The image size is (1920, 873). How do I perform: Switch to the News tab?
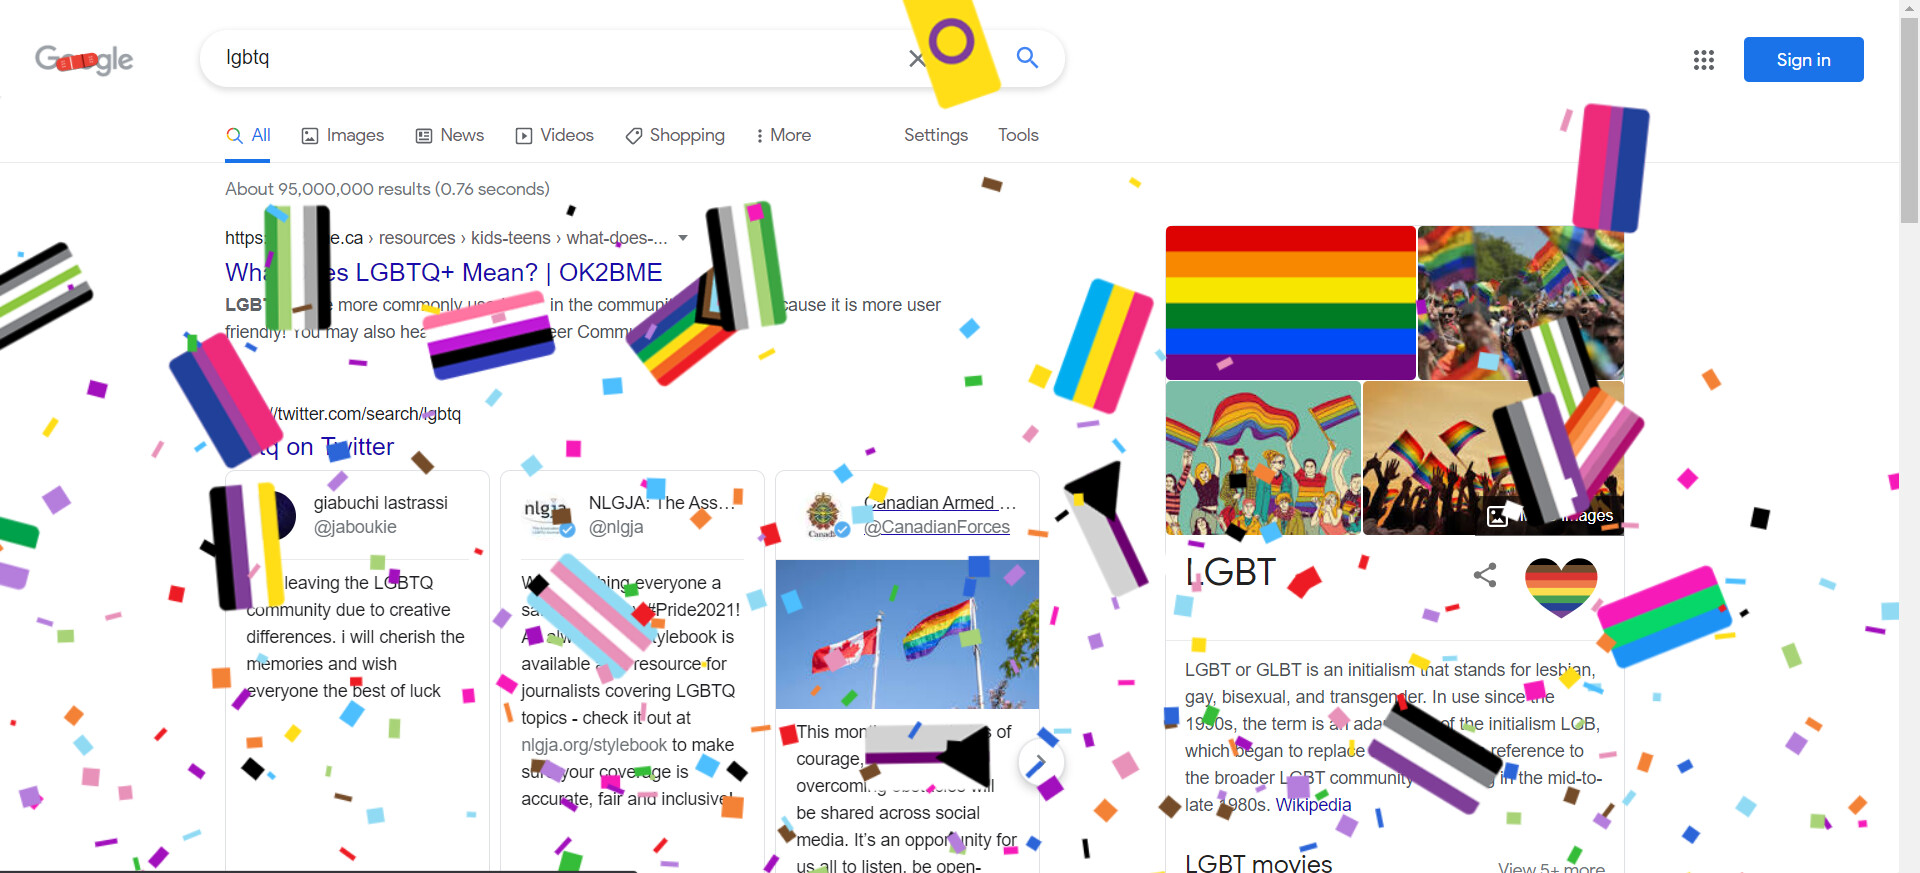point(450,135)
